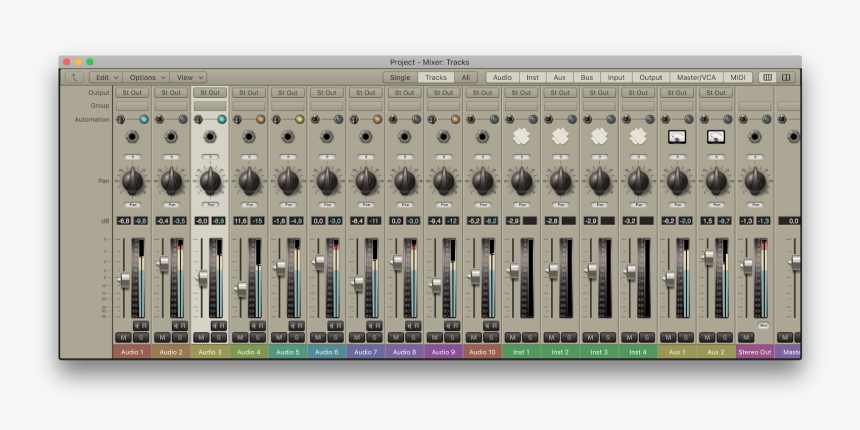Record-enable the Audio 8 channel

417,326
